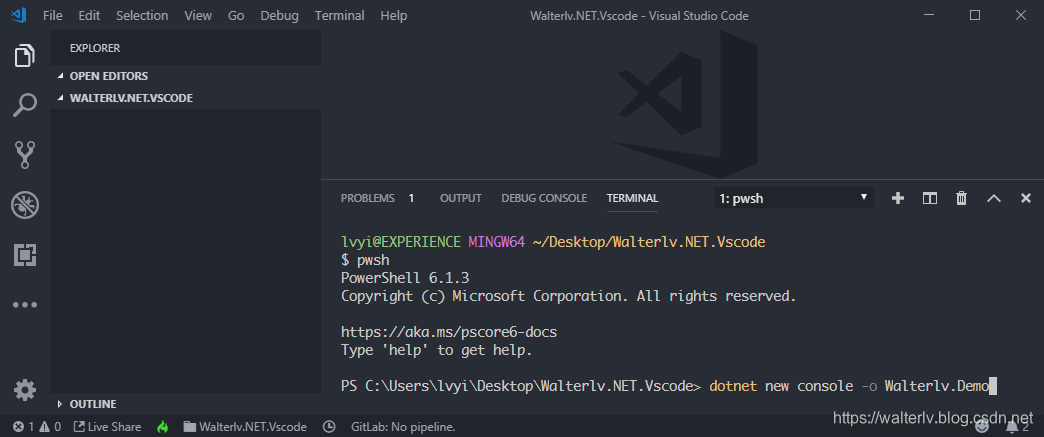Open the Debug view in activity bar
Image resolution: width=1044 pixels, height=437 pixels.
25,205
